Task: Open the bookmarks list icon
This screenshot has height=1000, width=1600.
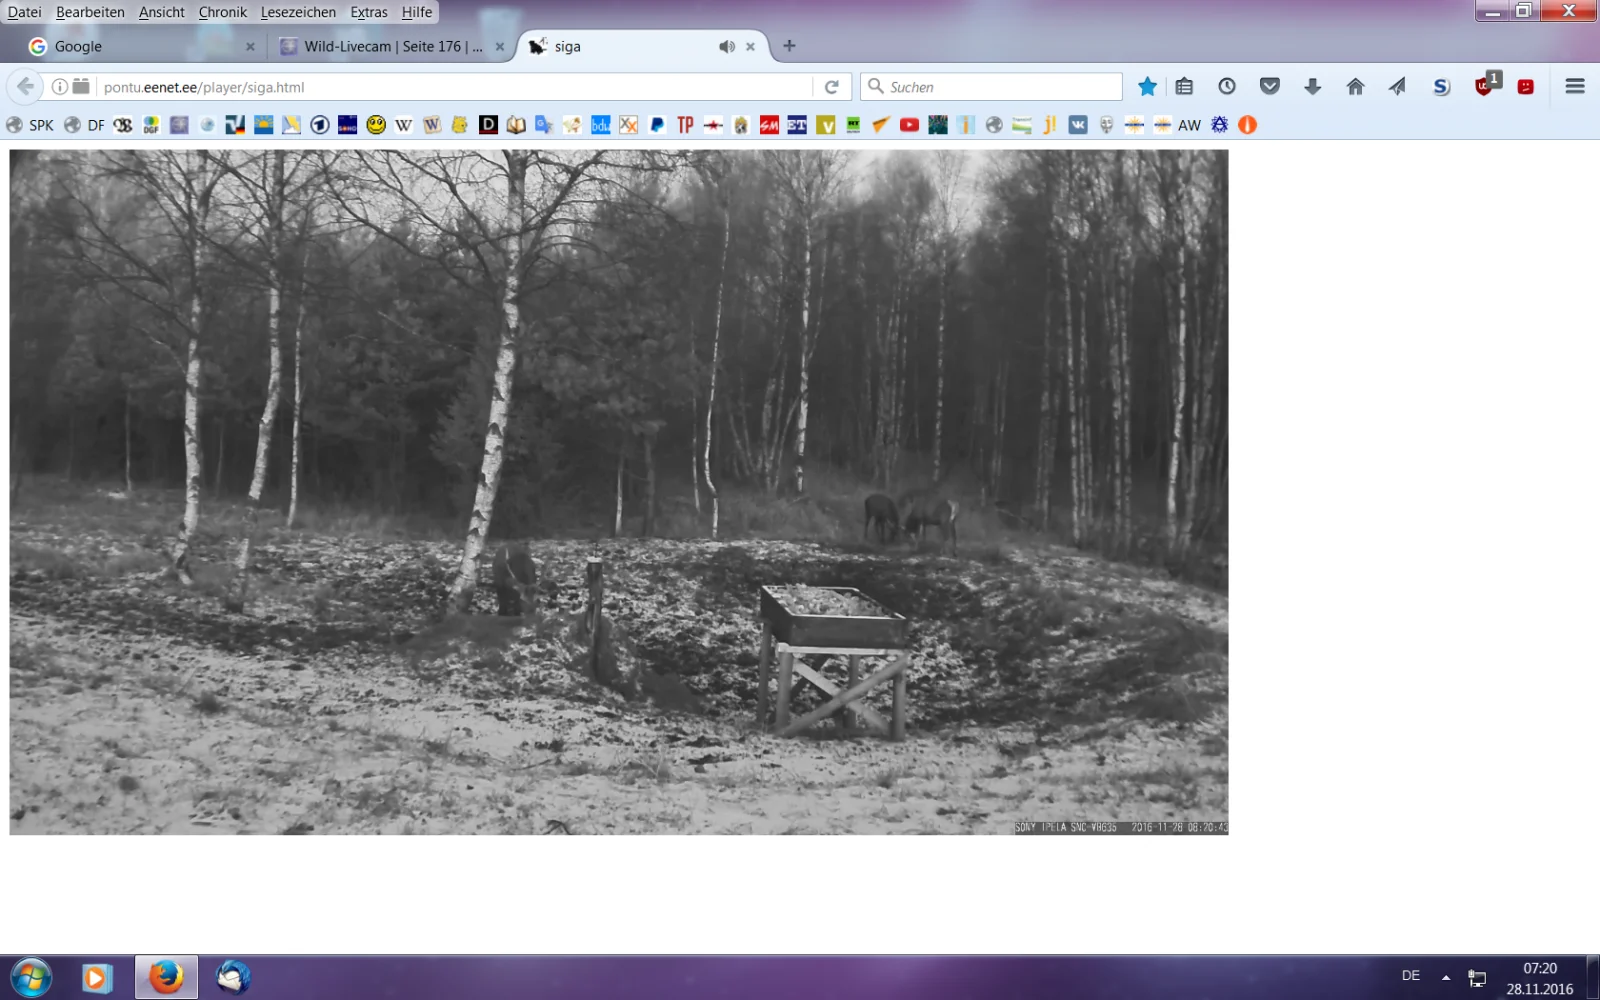Action: pos(1184,87)
